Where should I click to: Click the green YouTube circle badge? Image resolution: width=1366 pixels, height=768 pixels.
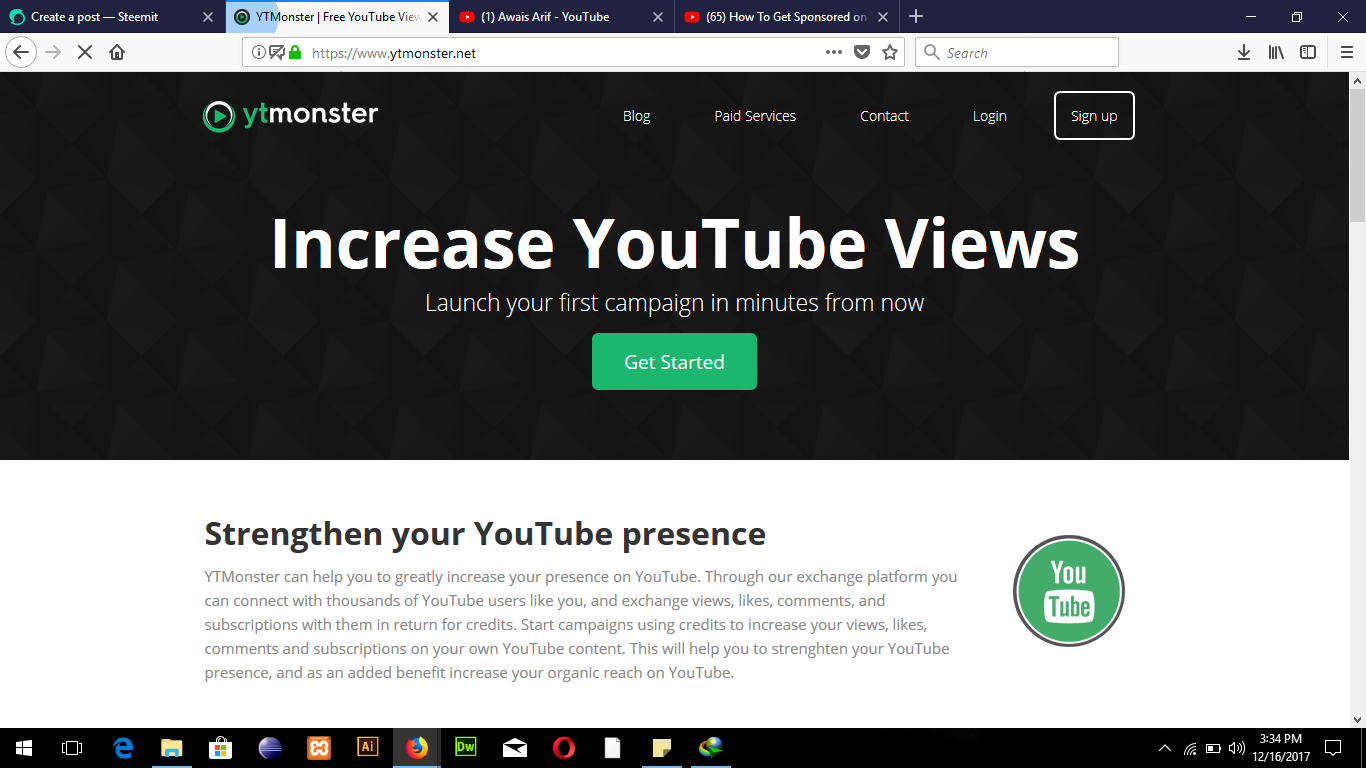1069,591
